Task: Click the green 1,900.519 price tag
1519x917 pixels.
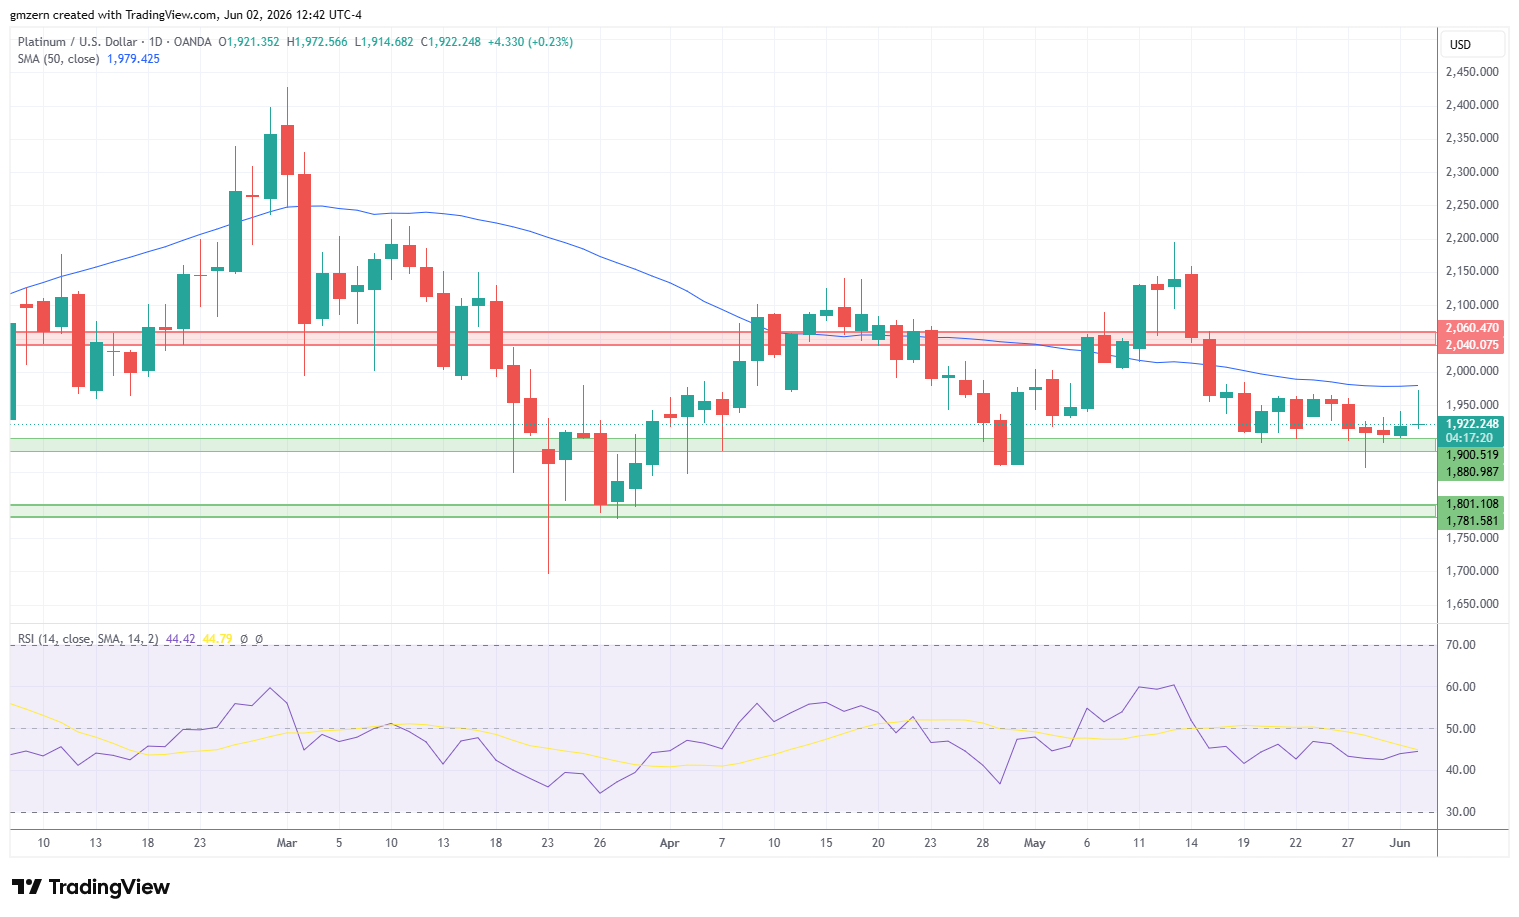Action: click(x=1472, y=455)
